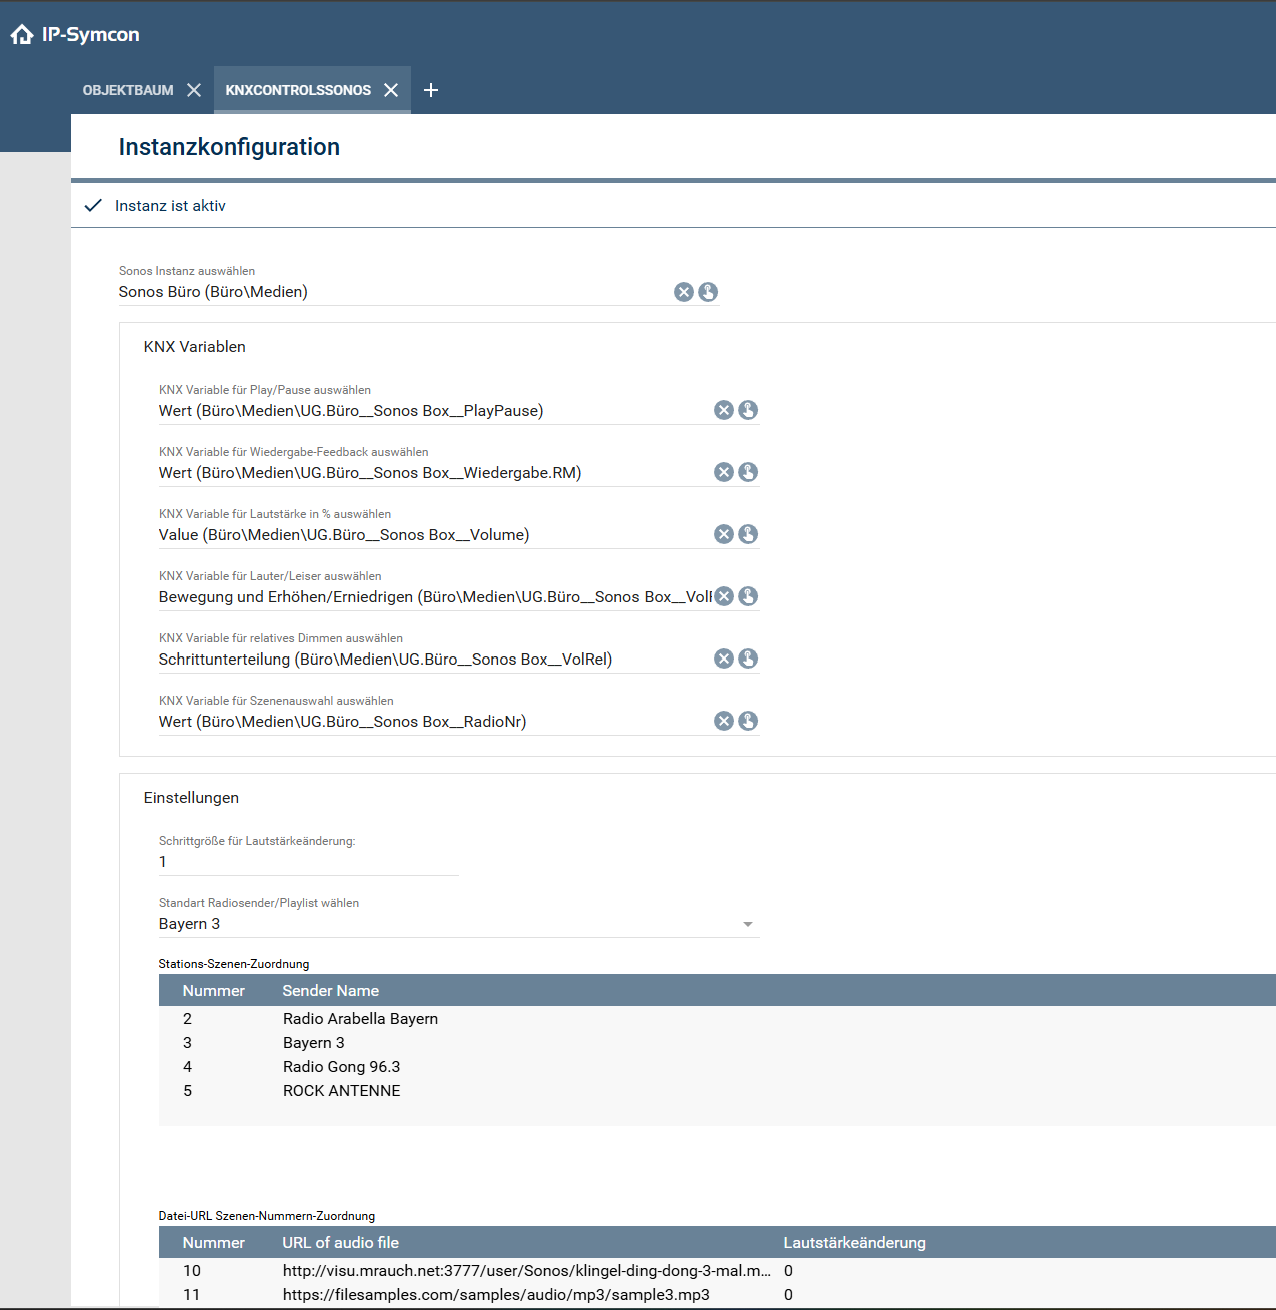Screen dimensions: 1276x1310
Task: Click the IP-Symcon home icon
Action: pos(22,35)
